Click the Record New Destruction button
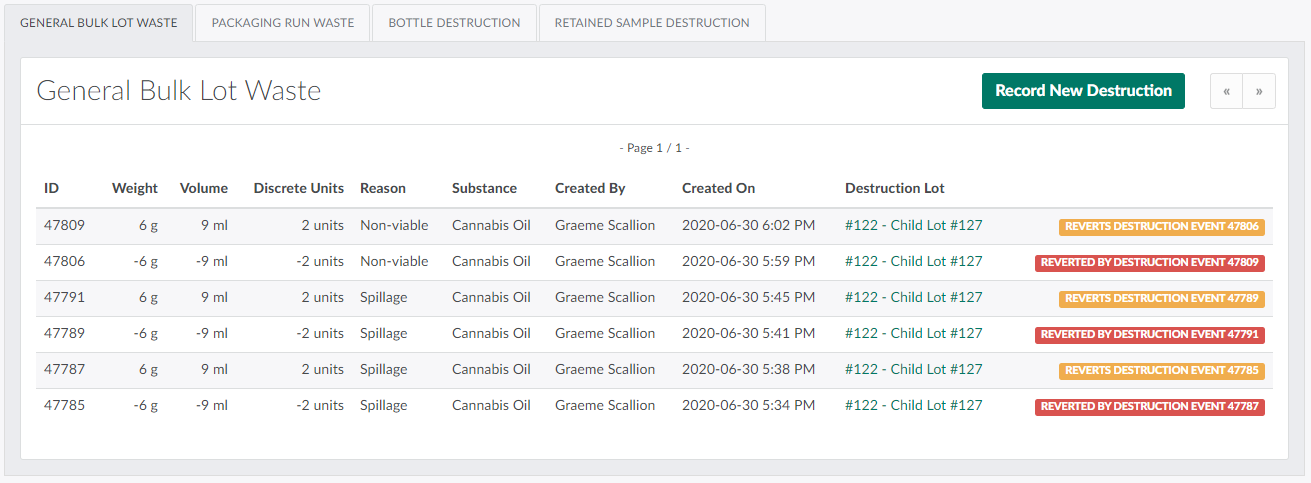1311x483 pixels. [1083, 91]
